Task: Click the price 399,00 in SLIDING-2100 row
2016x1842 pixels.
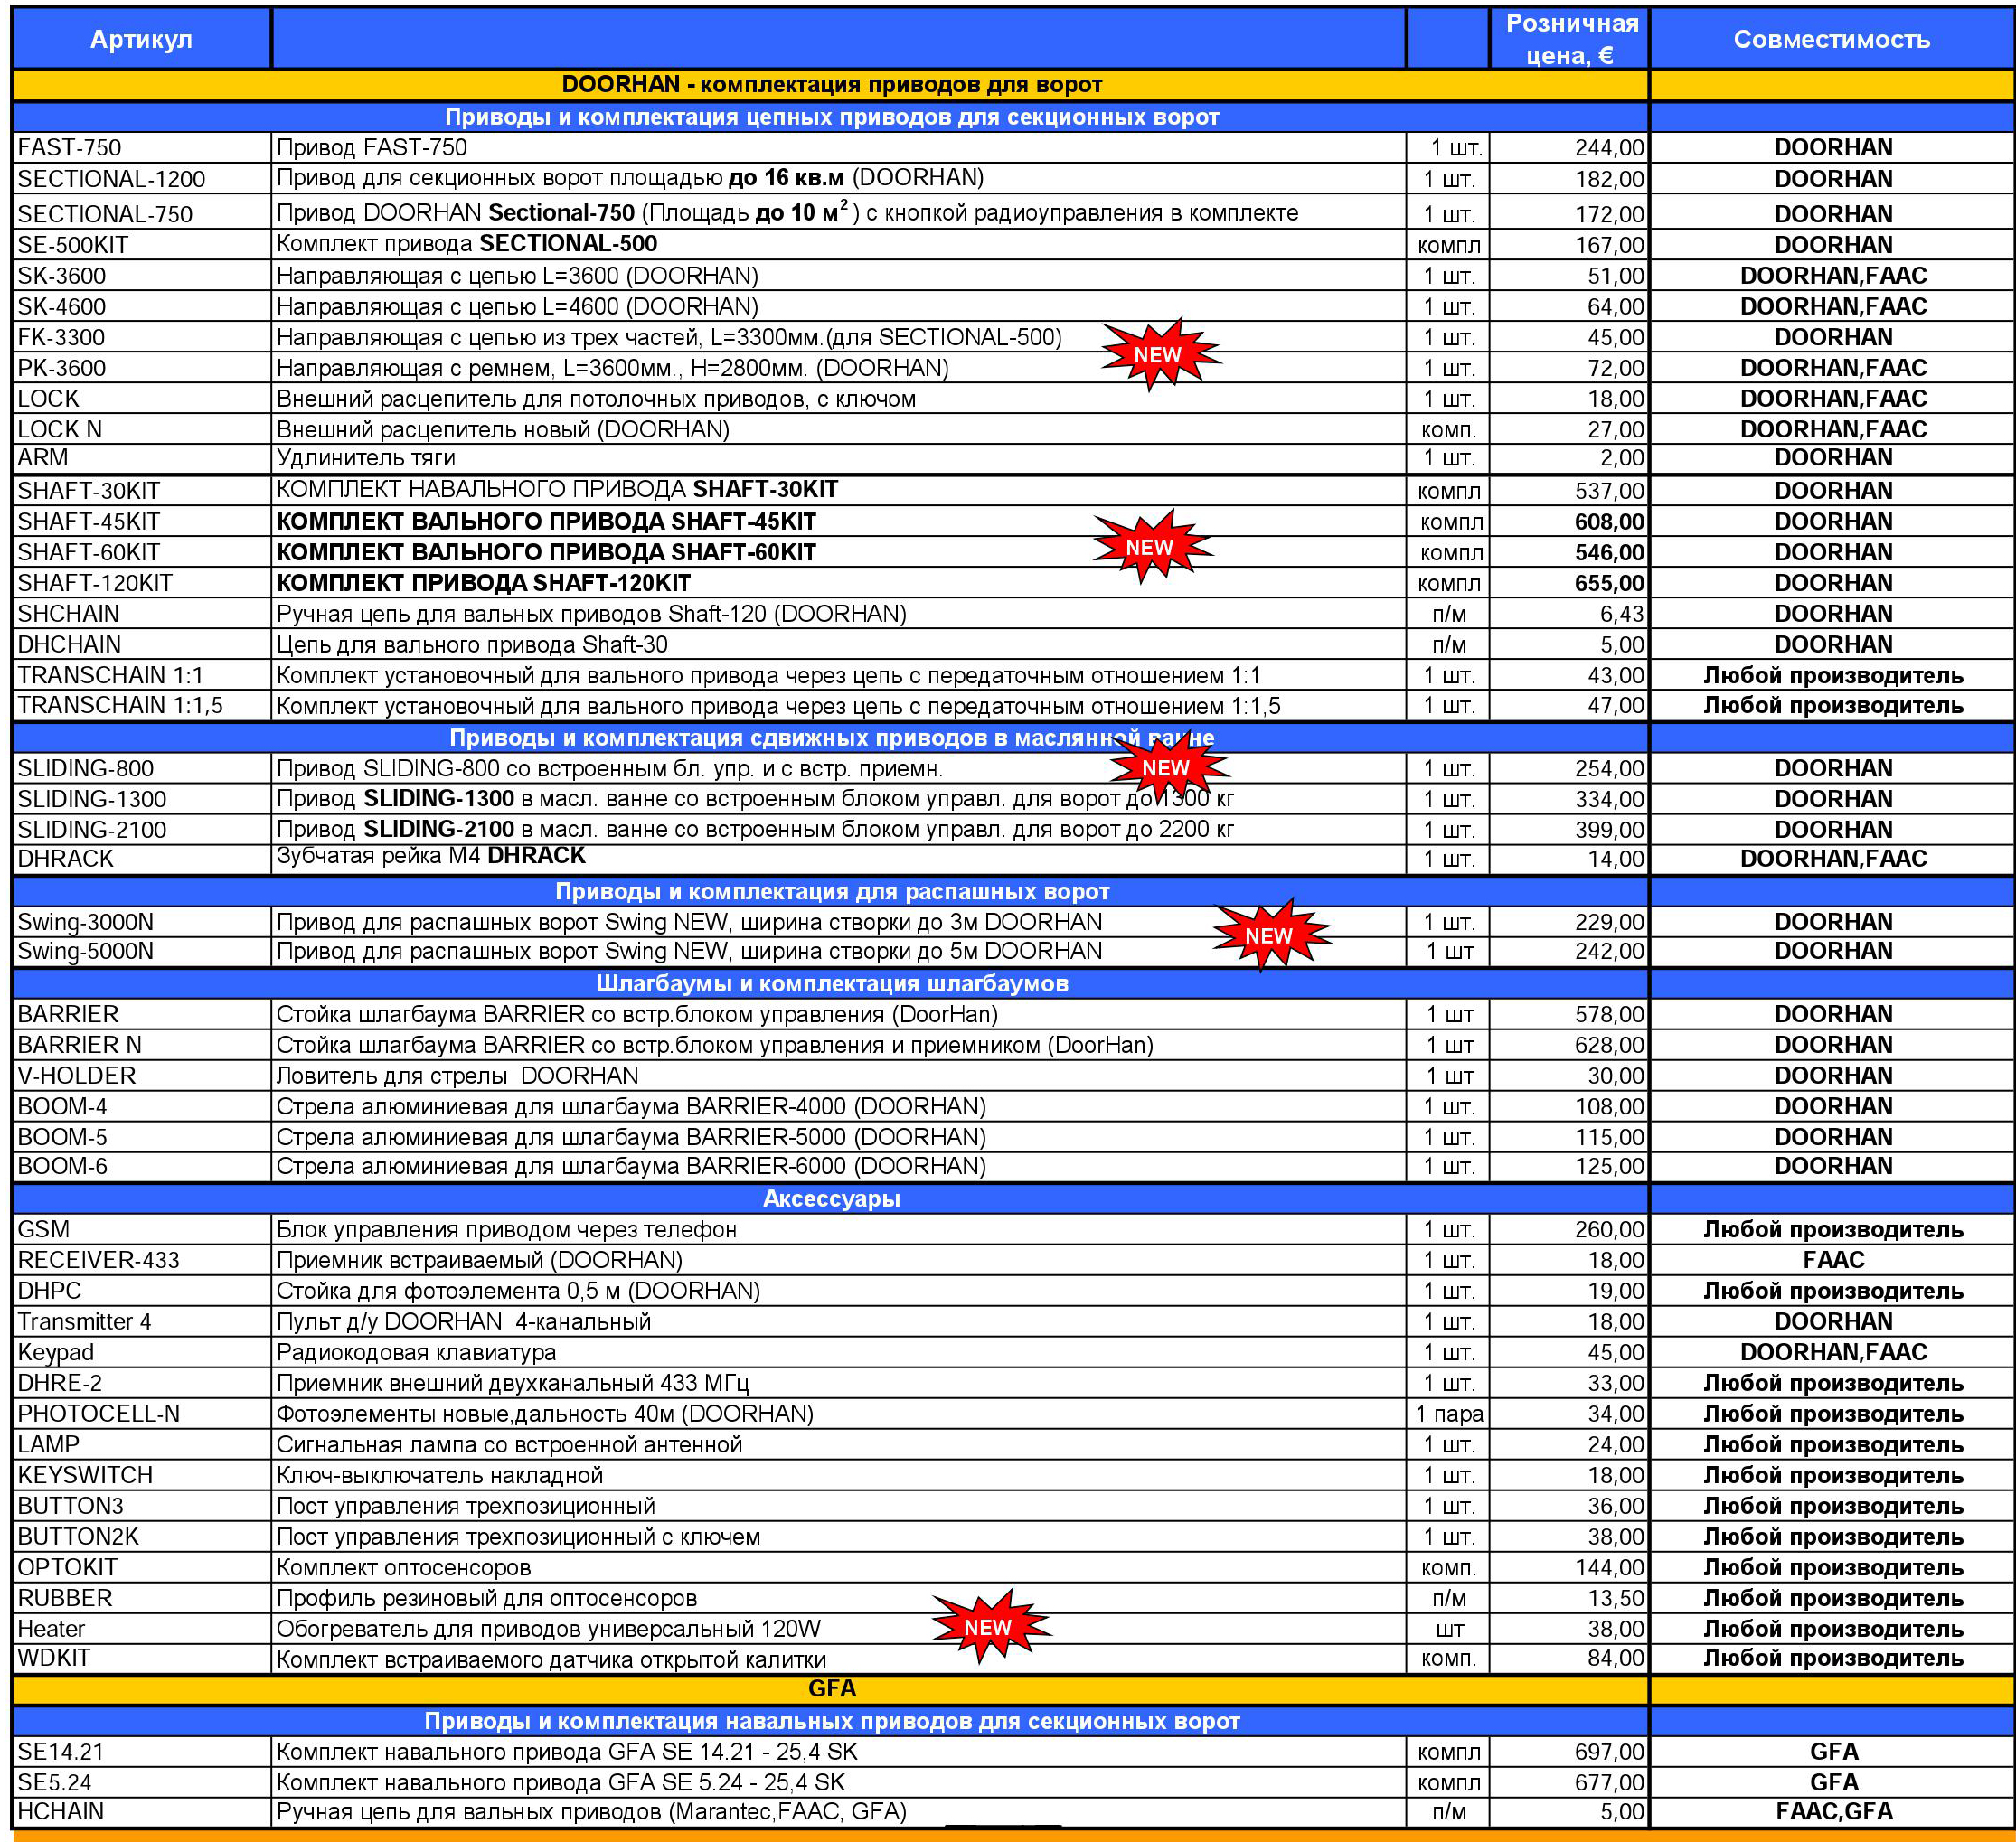Action: tap(1609, 830)
